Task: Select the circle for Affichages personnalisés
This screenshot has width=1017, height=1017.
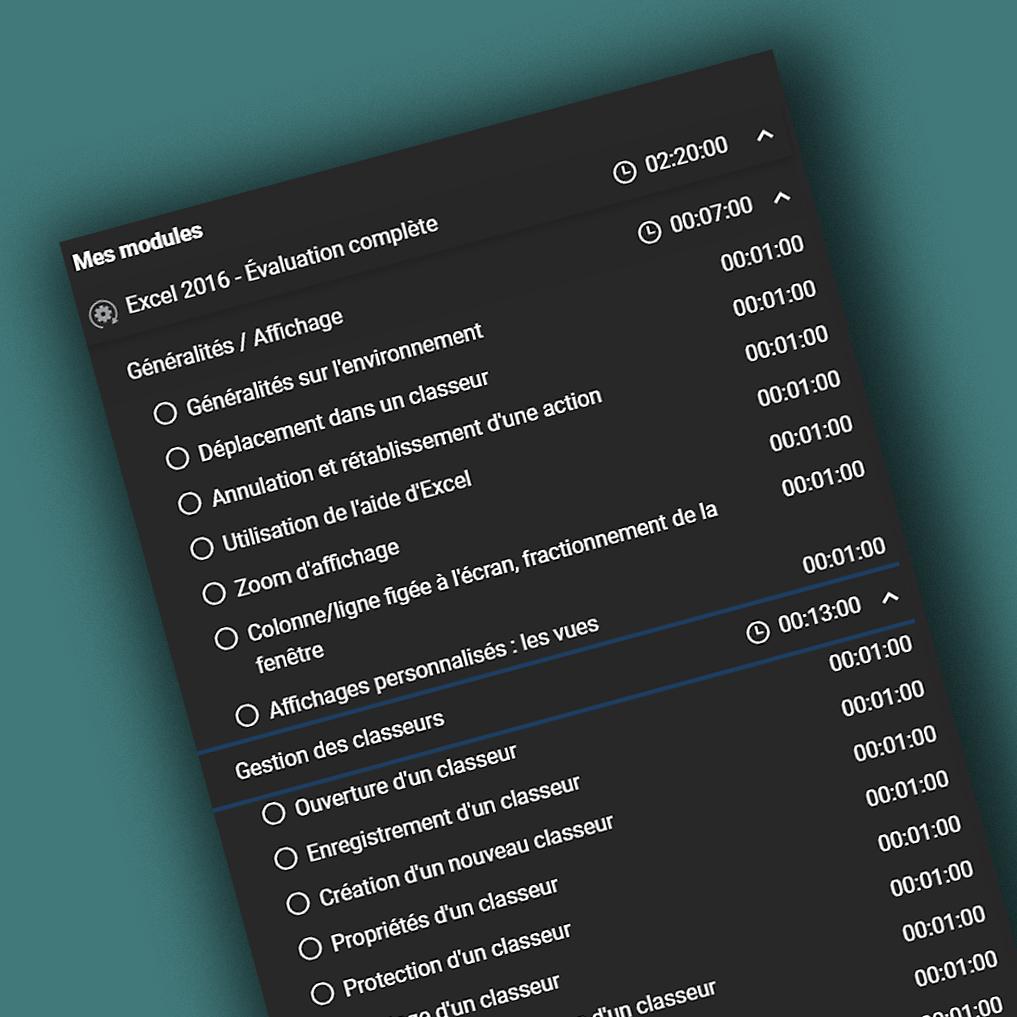Action: [247, 715]
